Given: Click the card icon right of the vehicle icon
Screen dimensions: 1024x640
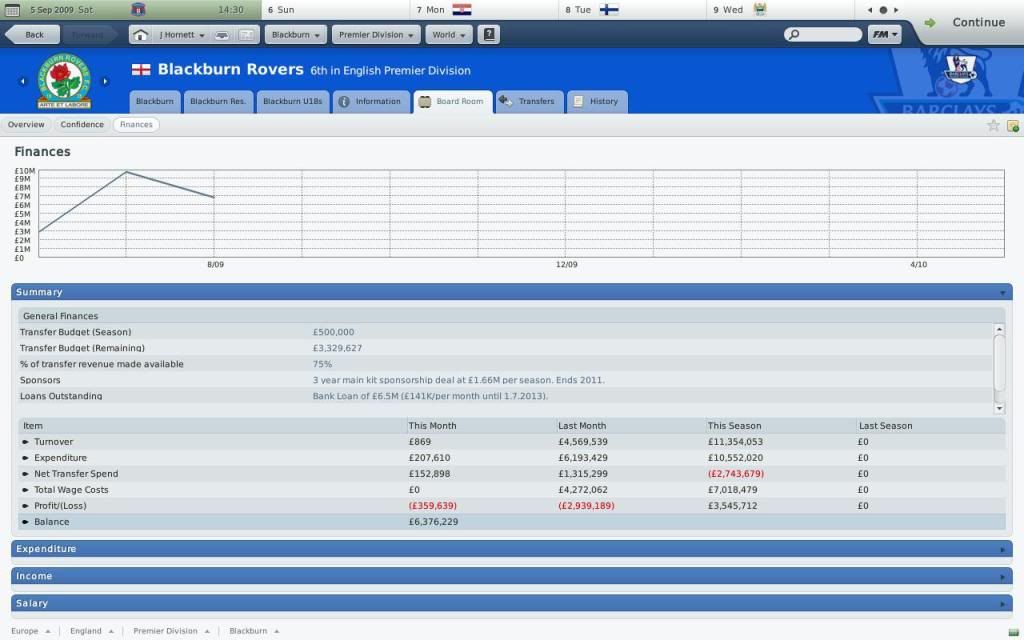Looking at the screenshot, I should pos(246,35).
